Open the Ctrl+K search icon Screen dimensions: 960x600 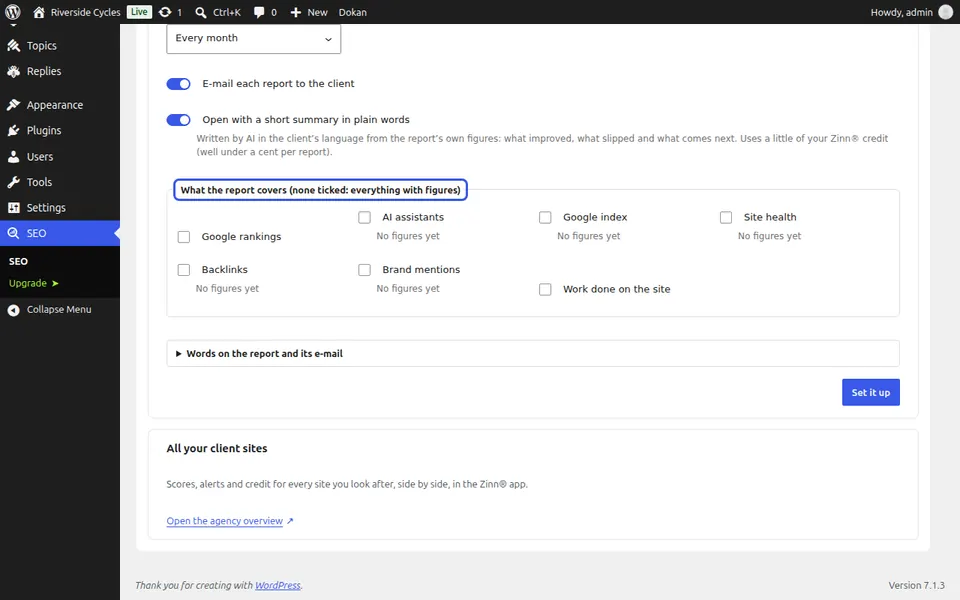201,12
